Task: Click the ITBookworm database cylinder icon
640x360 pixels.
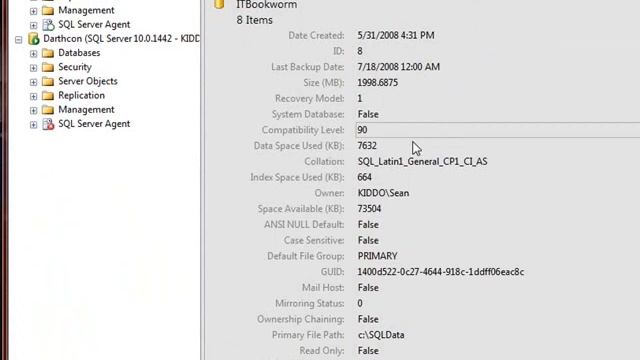Action: pos(219,4)
